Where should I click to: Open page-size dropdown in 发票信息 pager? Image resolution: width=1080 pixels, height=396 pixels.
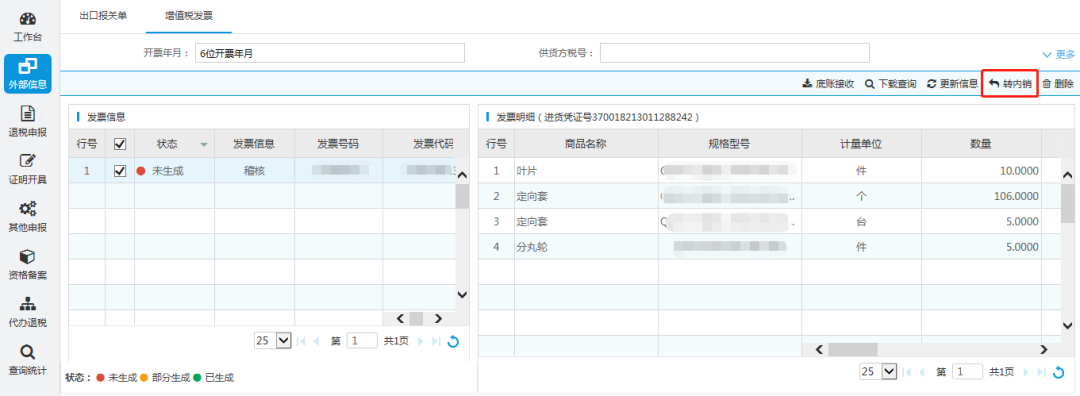(x=273, y=340)
